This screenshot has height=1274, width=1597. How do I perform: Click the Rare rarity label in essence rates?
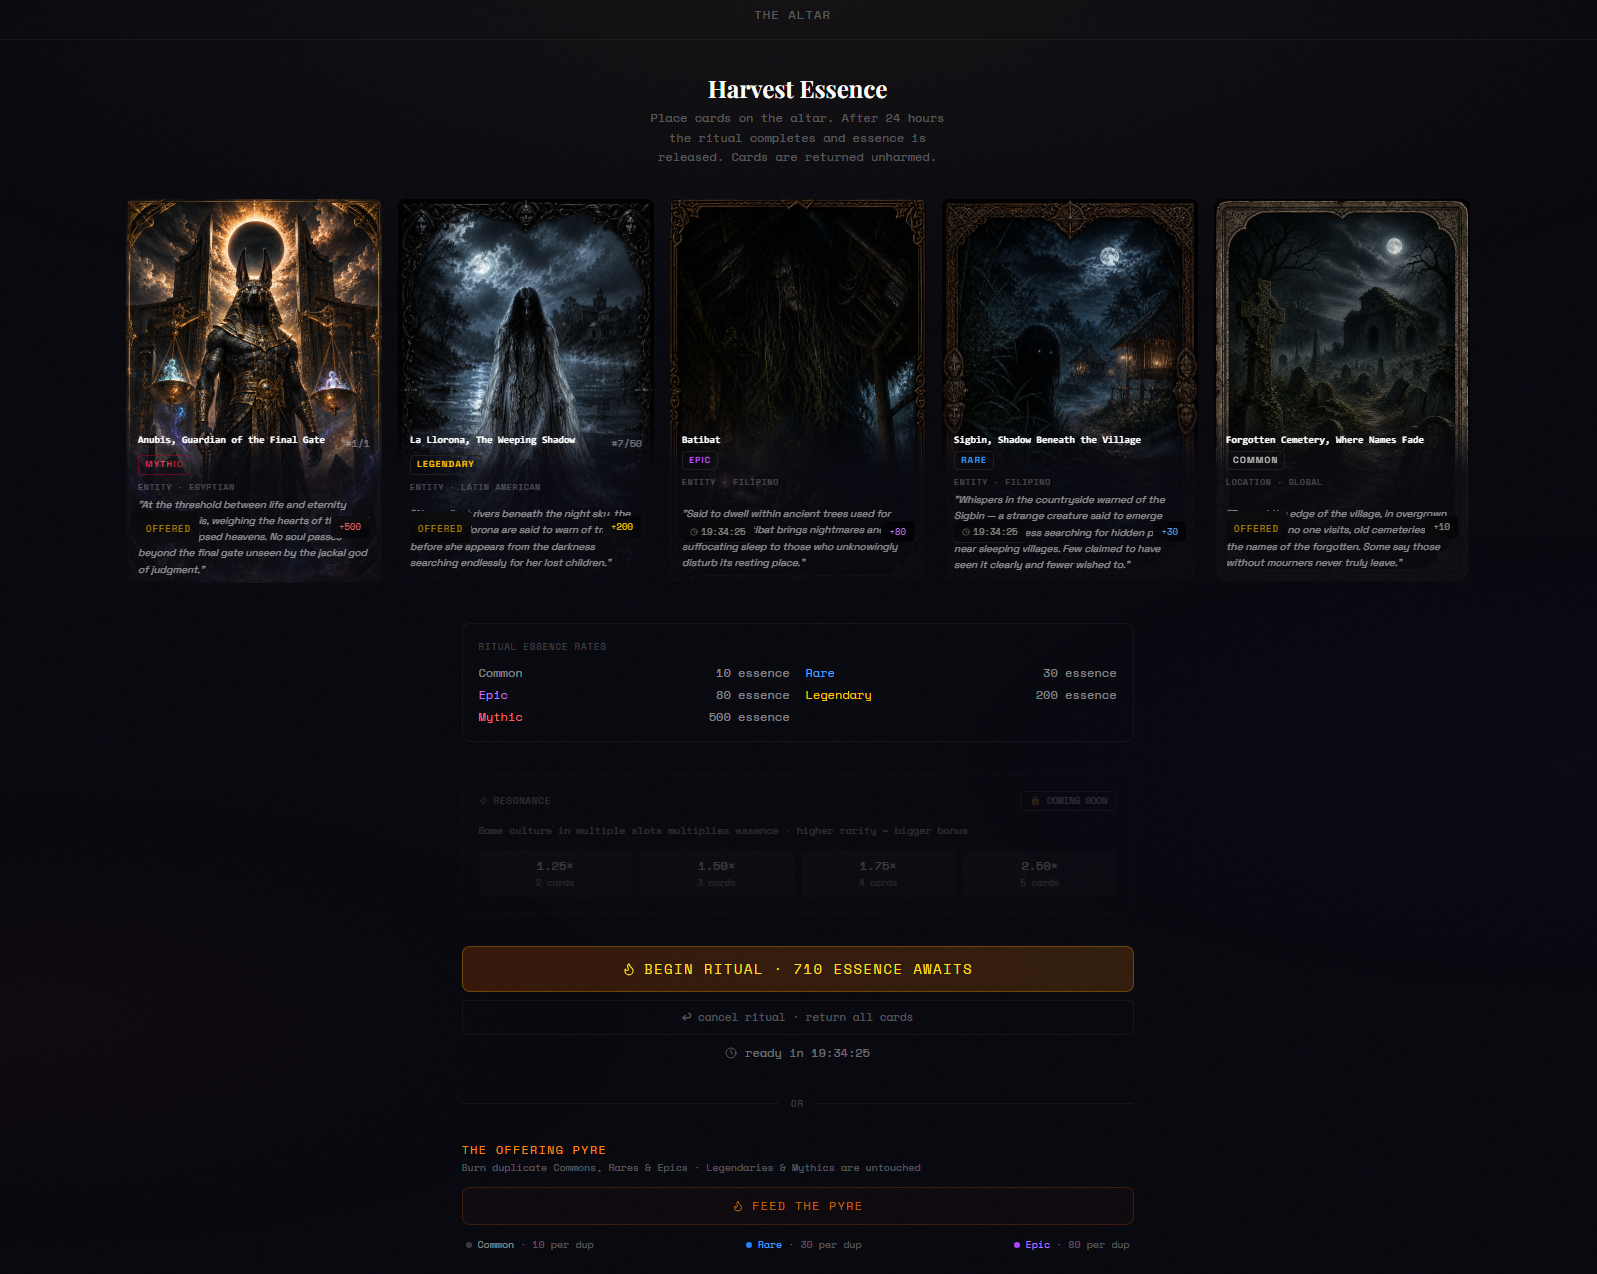(x=820, y=674)
